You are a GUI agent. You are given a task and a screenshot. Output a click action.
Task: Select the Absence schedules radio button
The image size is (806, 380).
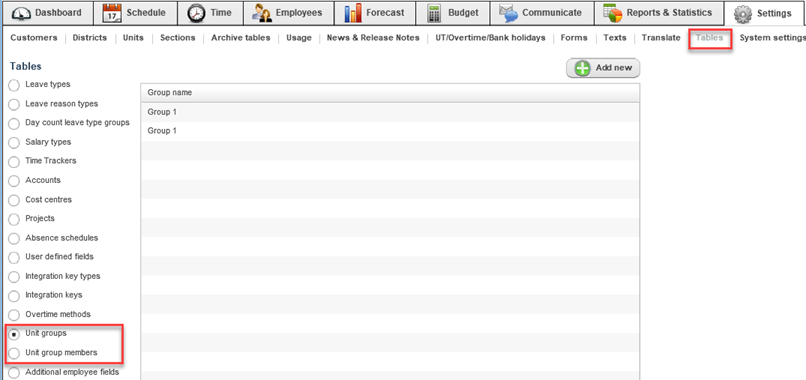point(14,239)
